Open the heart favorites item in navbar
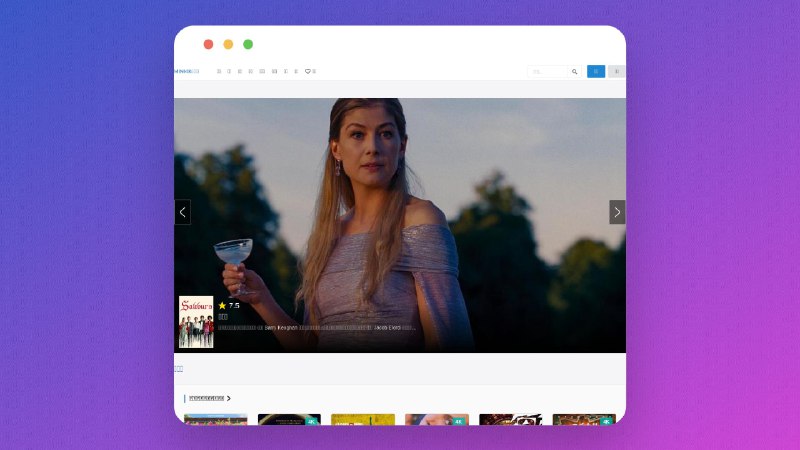The image size is (800, 450). pyautogui.click(x=309, y=72)
